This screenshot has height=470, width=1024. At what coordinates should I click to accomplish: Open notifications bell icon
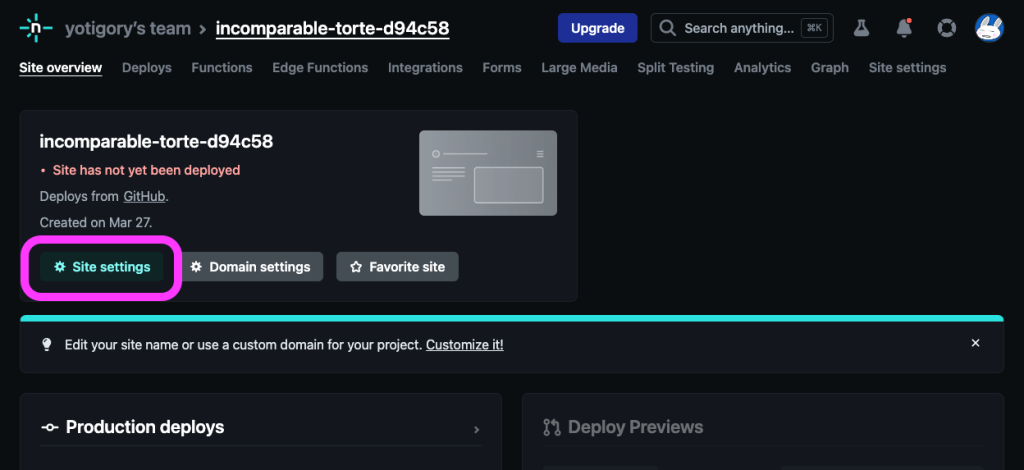[904, 28]
